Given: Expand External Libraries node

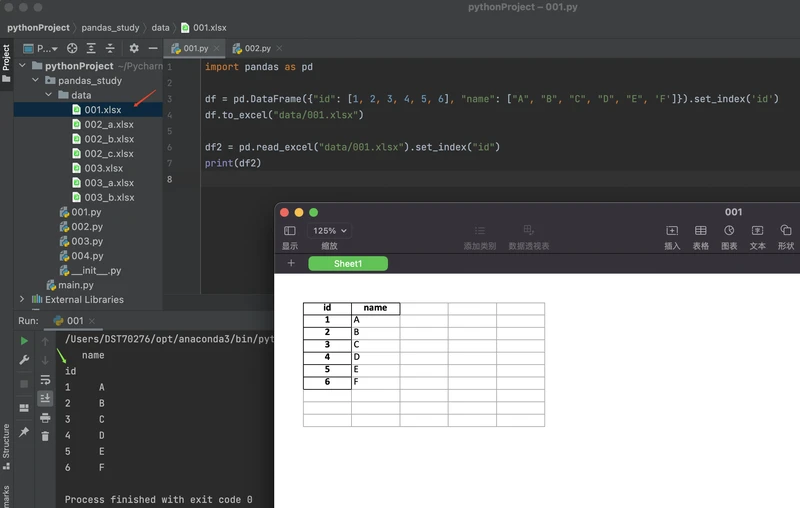Looking at the screenshot, I should [21, 299].
